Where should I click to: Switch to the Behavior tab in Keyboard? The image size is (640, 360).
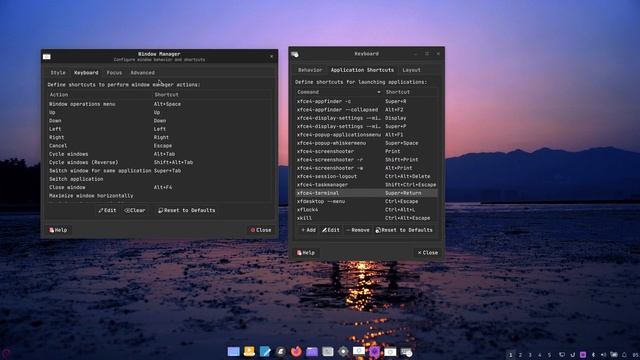click(310, 70)
